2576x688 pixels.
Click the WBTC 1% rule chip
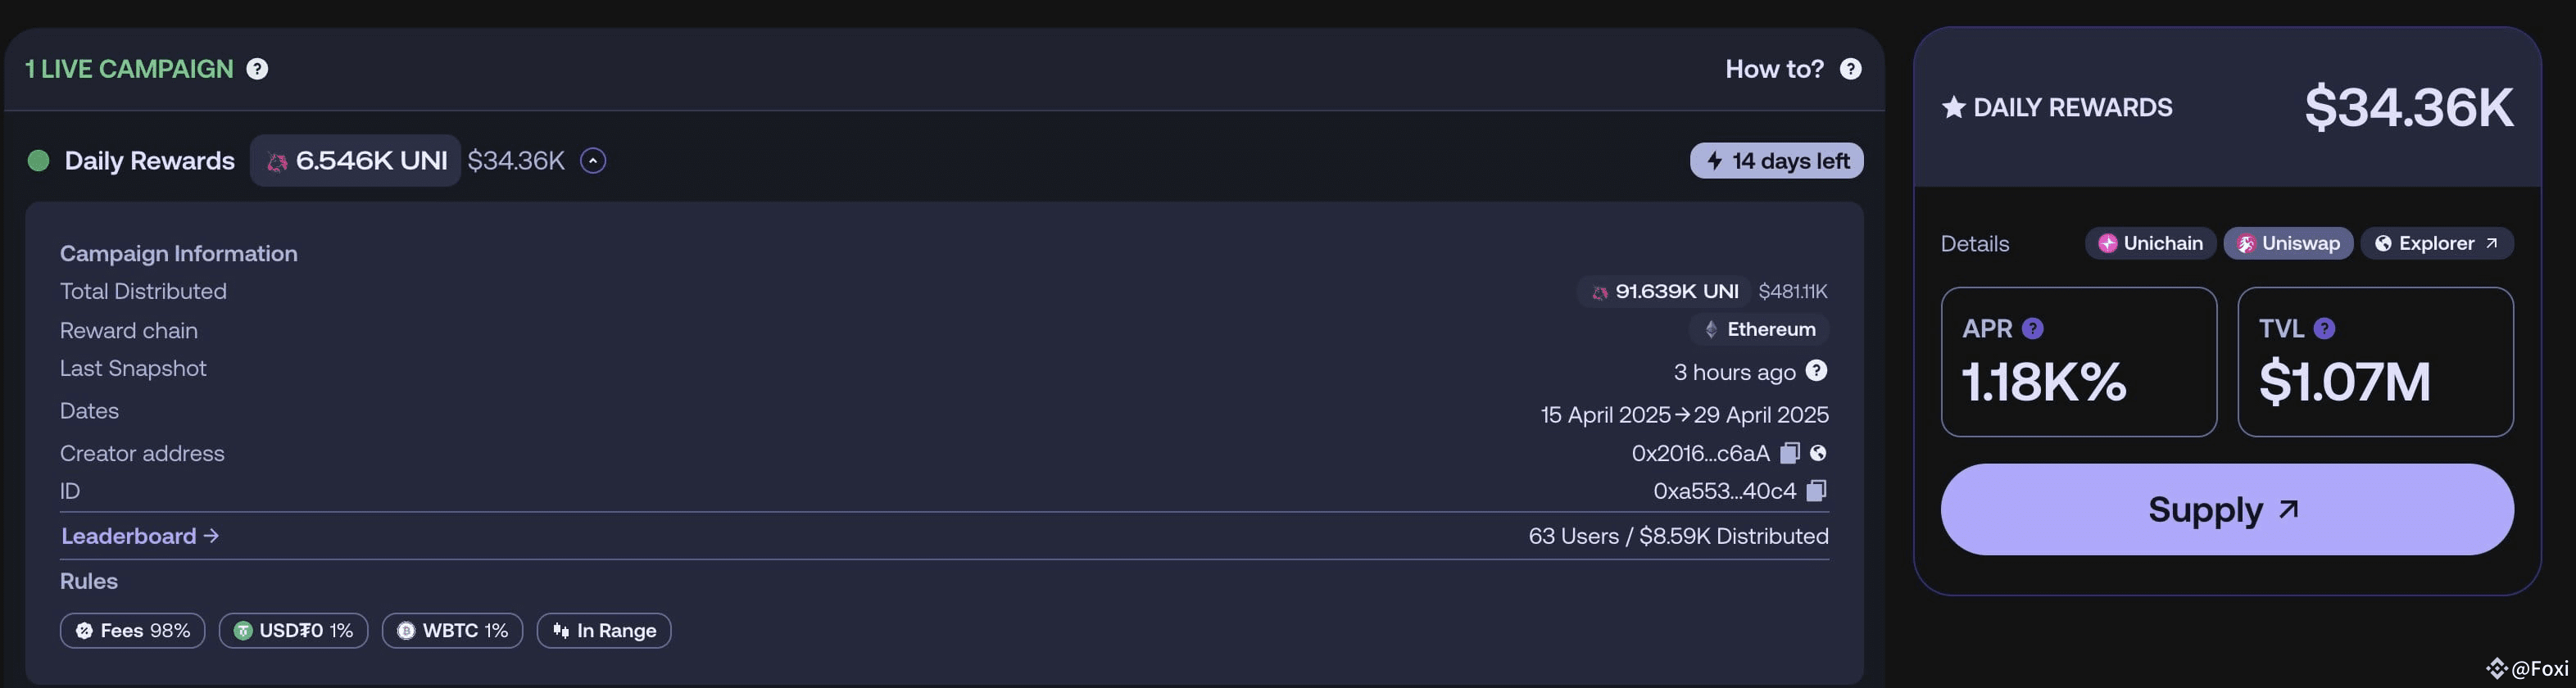[x=453, y=631]
